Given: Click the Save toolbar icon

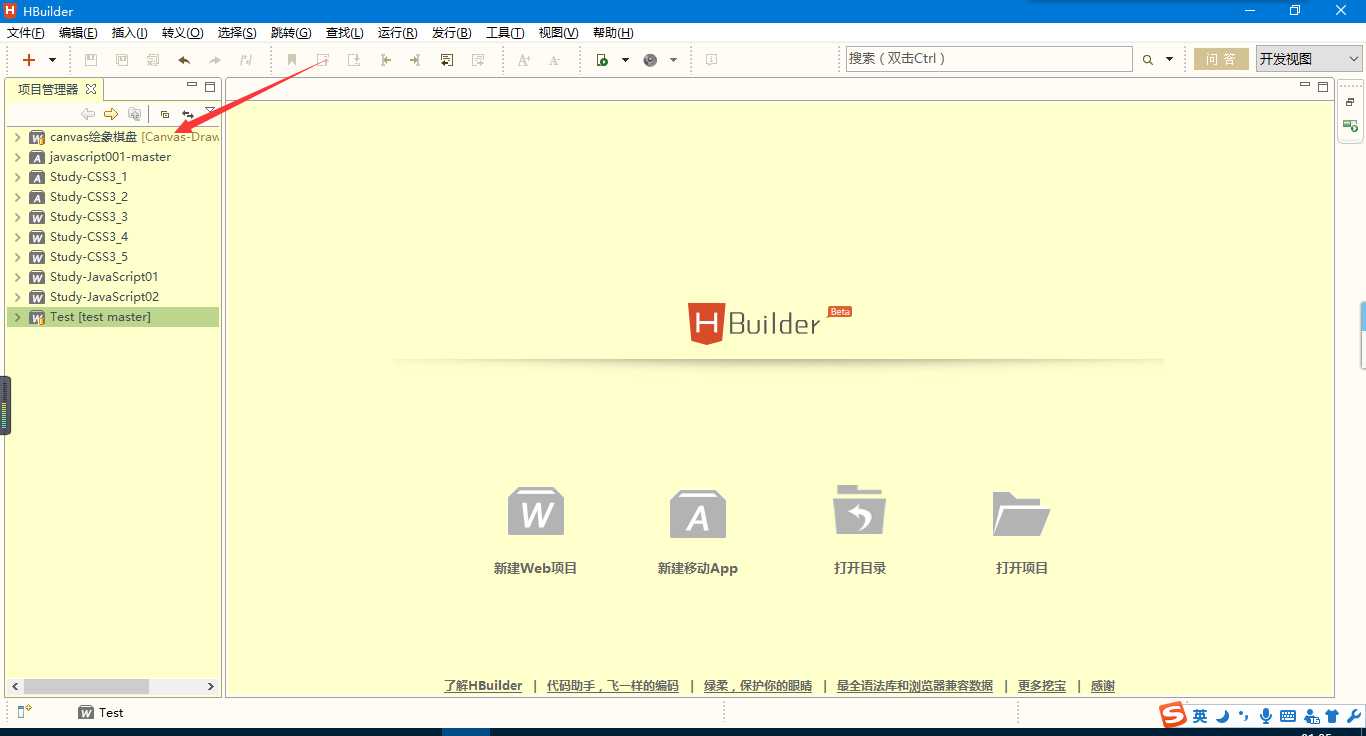Looking at the screenshot, I should click(x=91, y=60).
